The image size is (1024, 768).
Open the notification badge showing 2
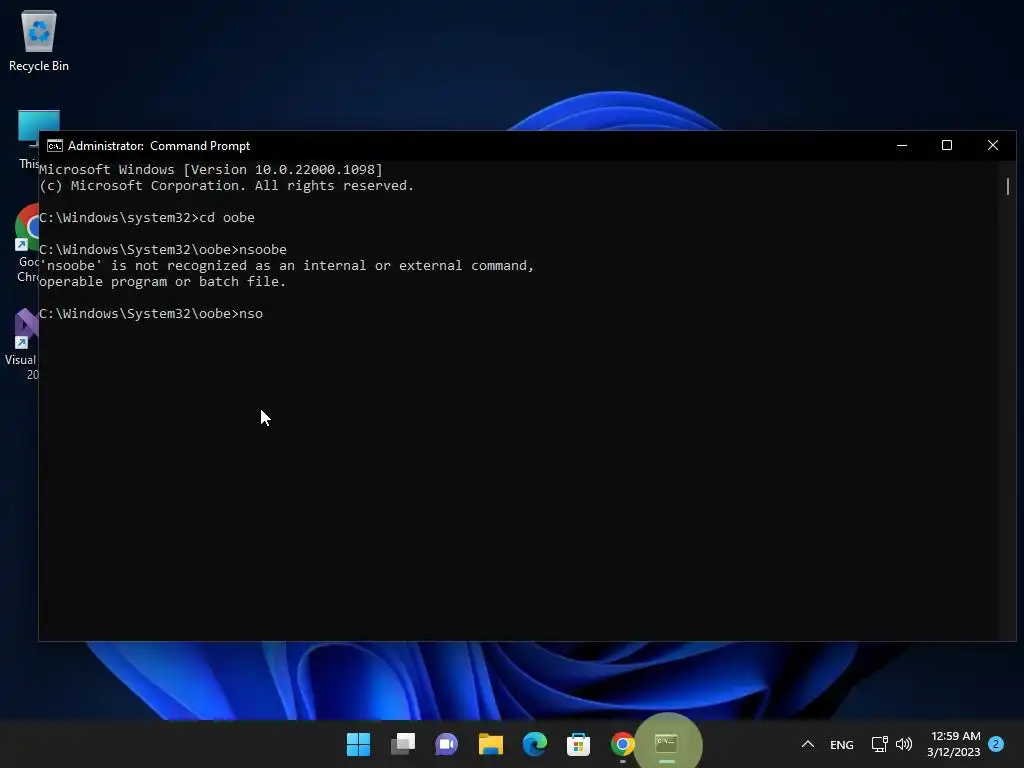click(996, 744)
